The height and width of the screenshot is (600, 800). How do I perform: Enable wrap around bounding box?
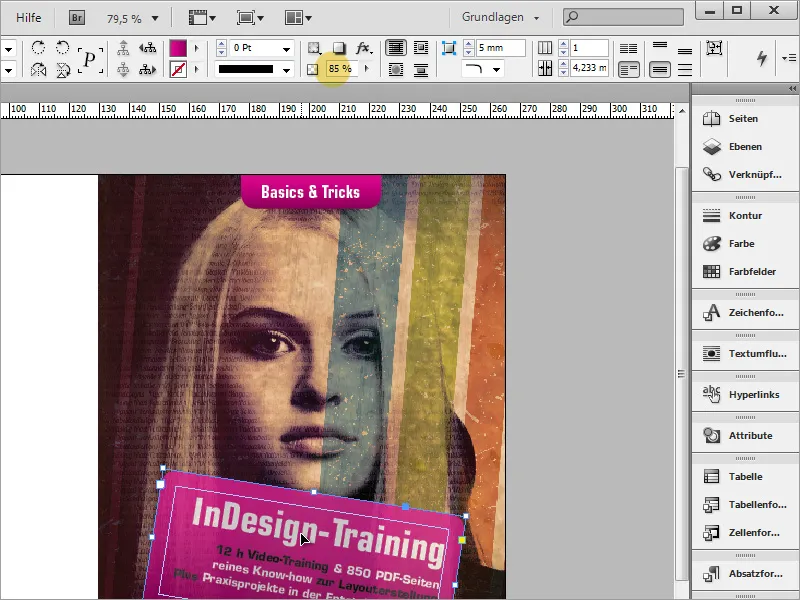(421, 48)
